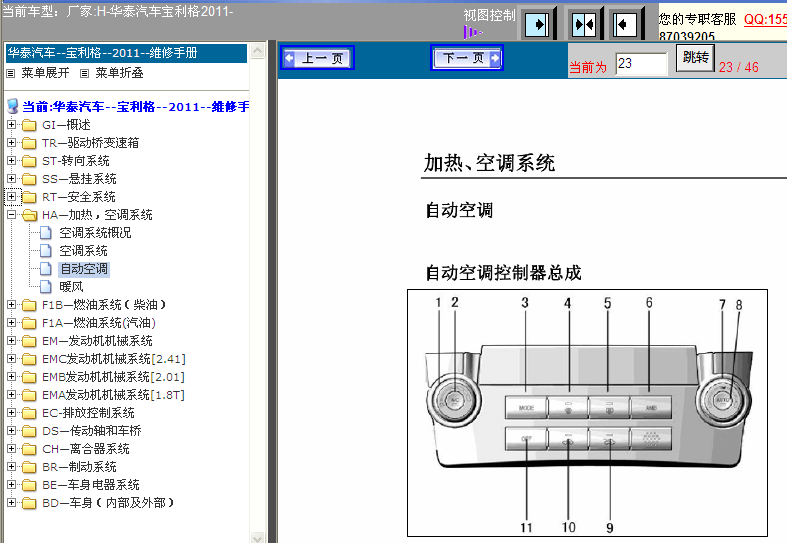787x543 pixels.
Task: Click the tree panel scroll down arrow
Action: tap(257, 537)
